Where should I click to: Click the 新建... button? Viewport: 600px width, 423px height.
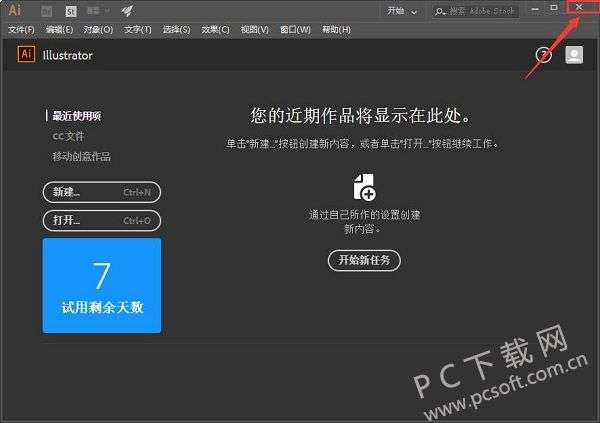pyautogui.click(x=102, y=192)
